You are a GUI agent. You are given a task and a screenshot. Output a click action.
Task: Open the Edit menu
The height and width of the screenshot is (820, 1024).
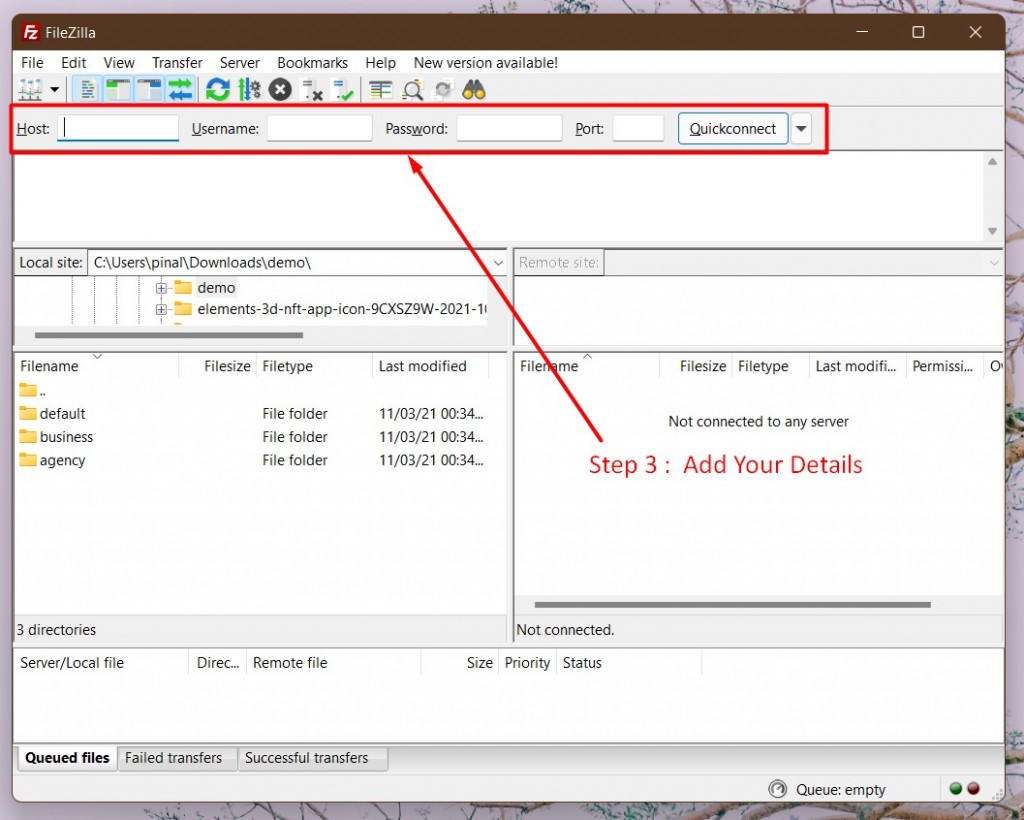[x=73, y=63]
